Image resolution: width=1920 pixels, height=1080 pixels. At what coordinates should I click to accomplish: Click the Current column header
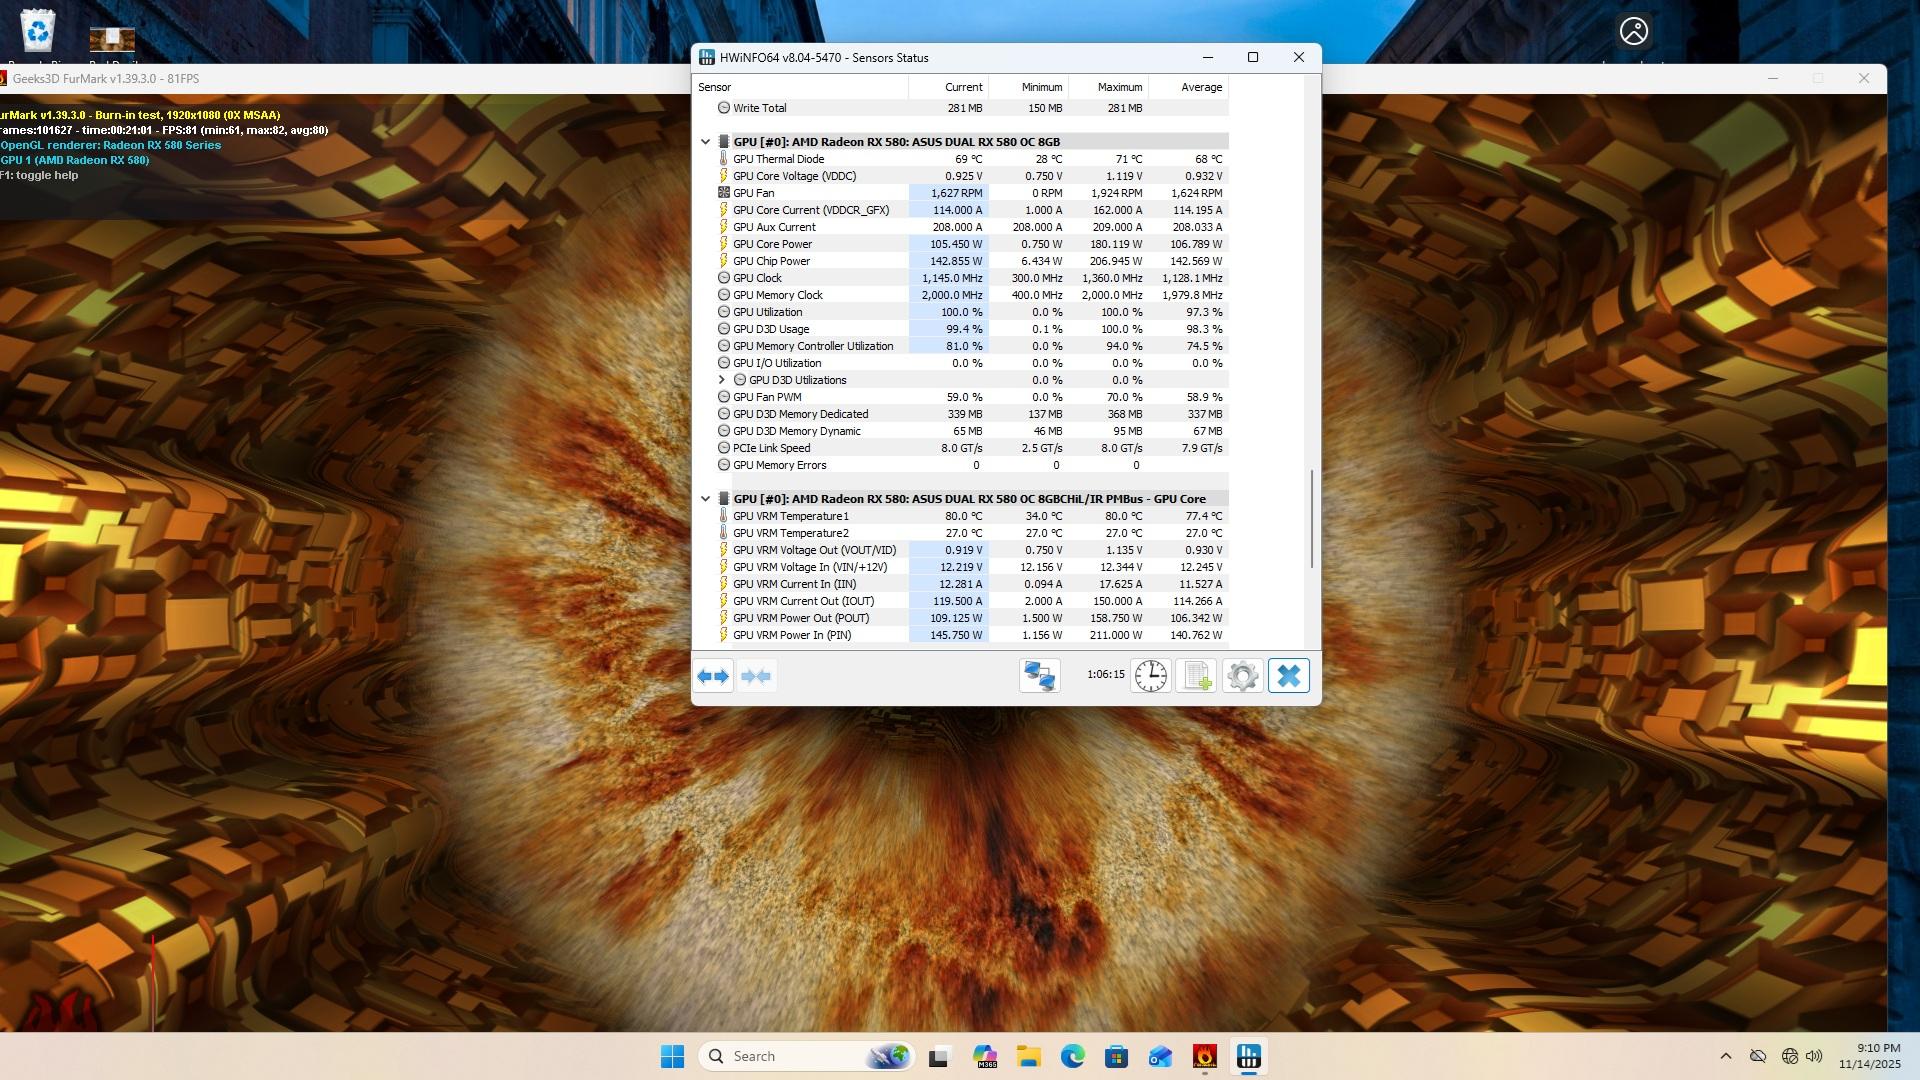pyautogui.click(x=949, y=87)
